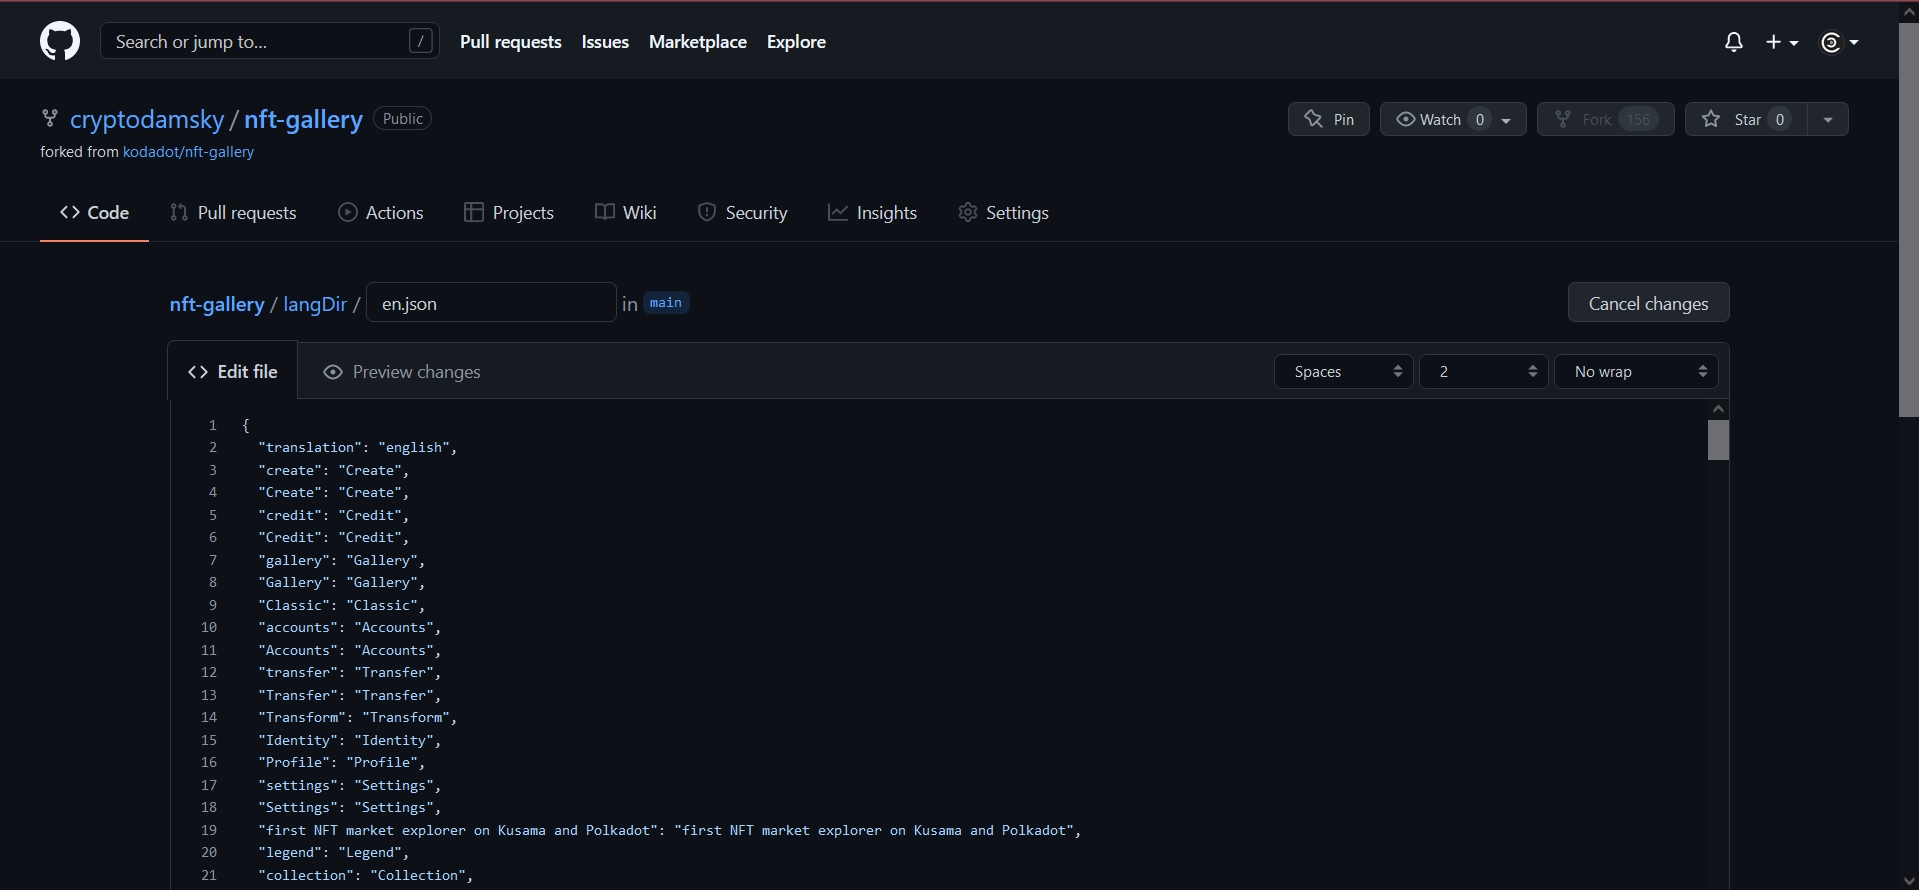Image resolution: width=1919 pixels, height=890 pixels.
Task: Open the Settings gear tab
Action: [1003, 213]
